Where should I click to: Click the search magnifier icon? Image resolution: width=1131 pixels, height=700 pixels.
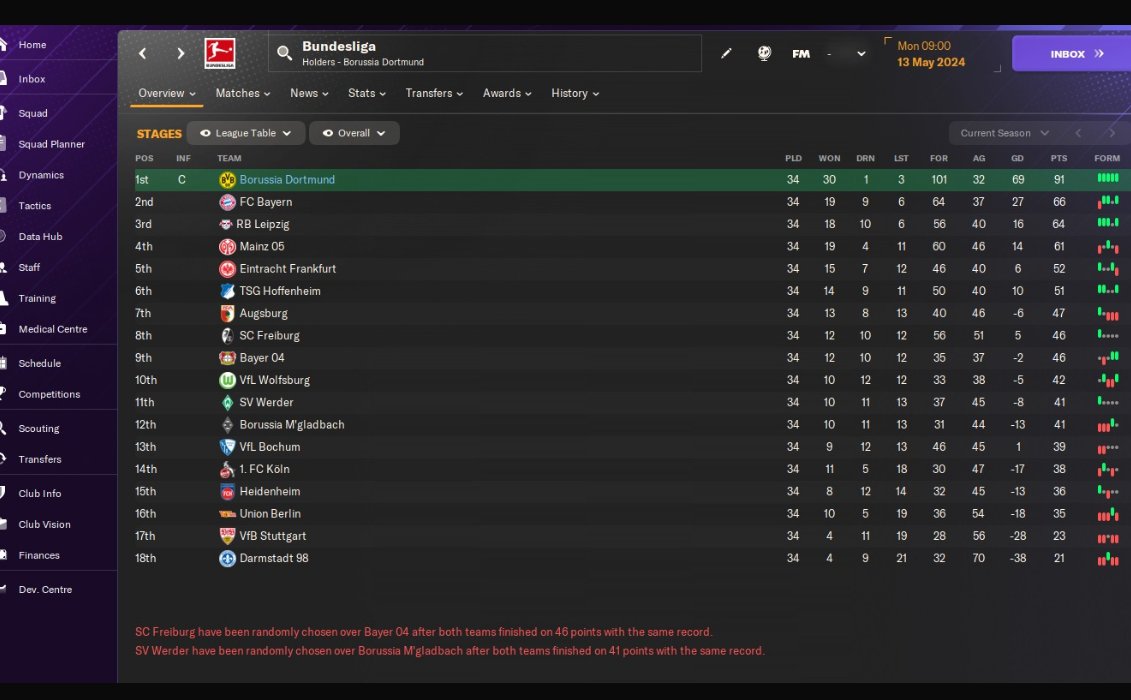[284, 53]
